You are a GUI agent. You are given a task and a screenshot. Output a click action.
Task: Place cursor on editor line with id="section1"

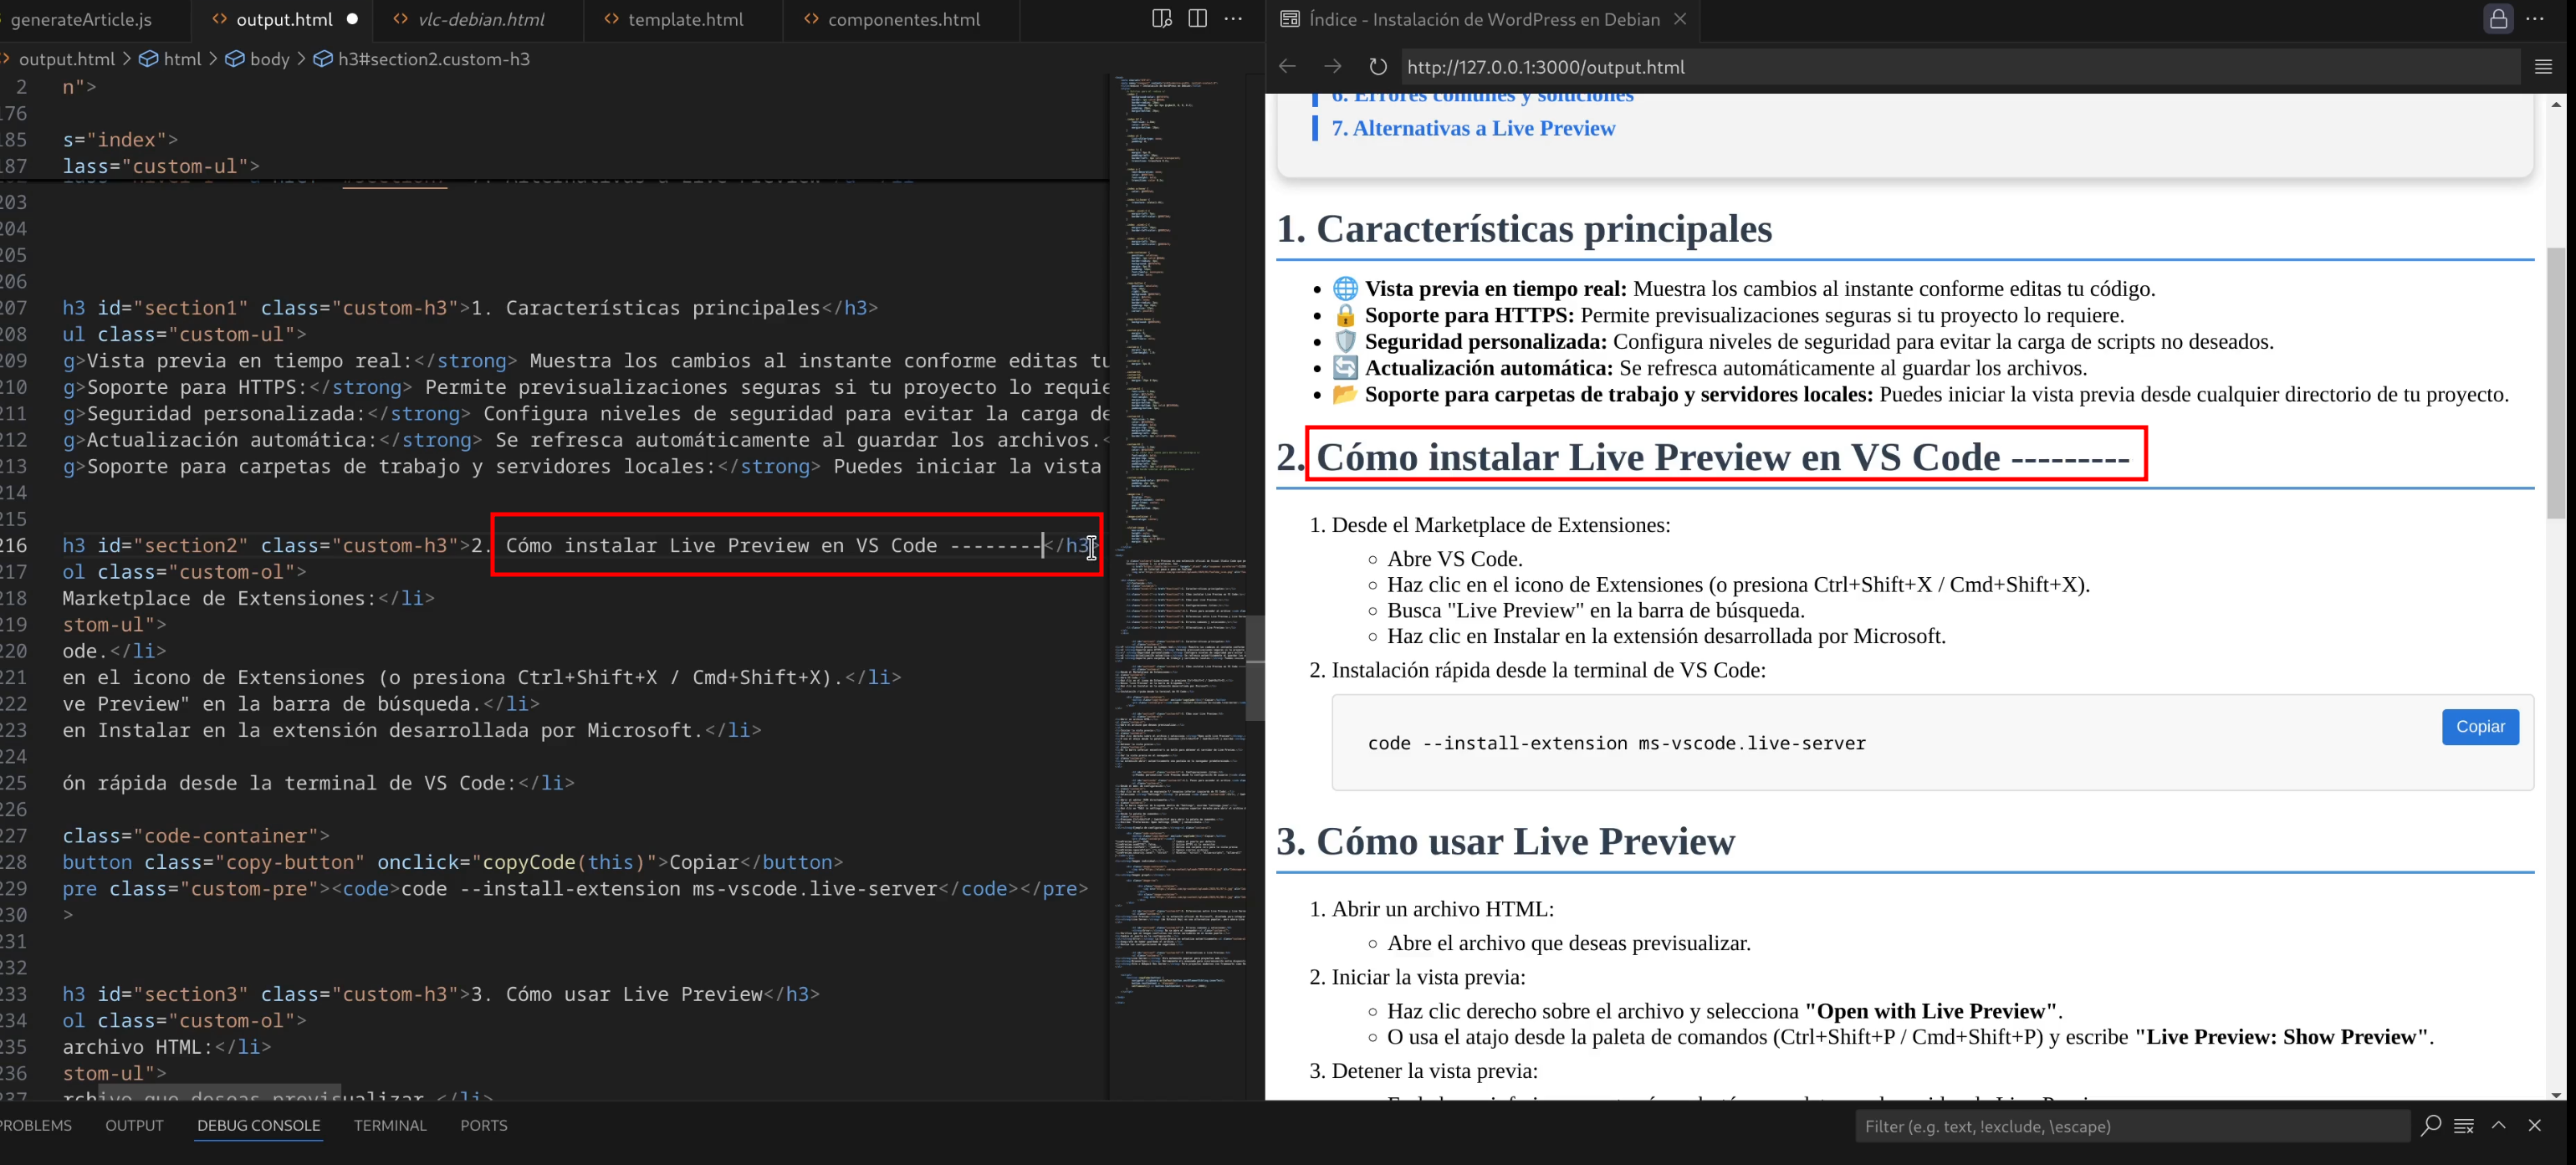[470, 308]
